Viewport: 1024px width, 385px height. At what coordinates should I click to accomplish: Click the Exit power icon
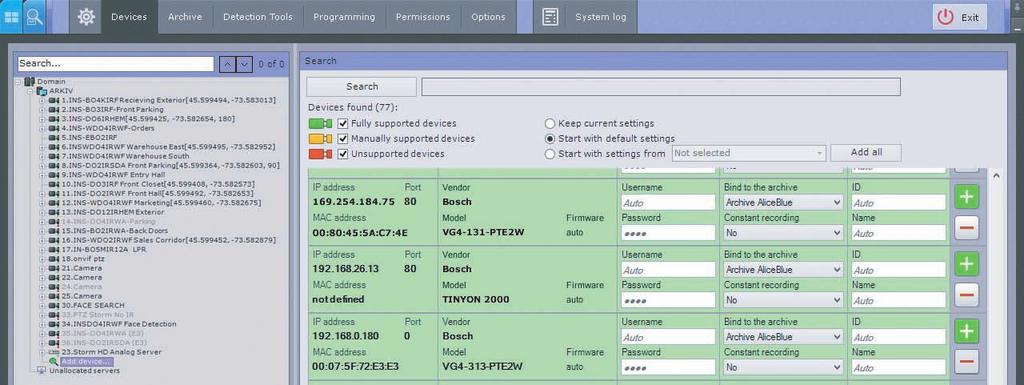[x=945, y=18]
